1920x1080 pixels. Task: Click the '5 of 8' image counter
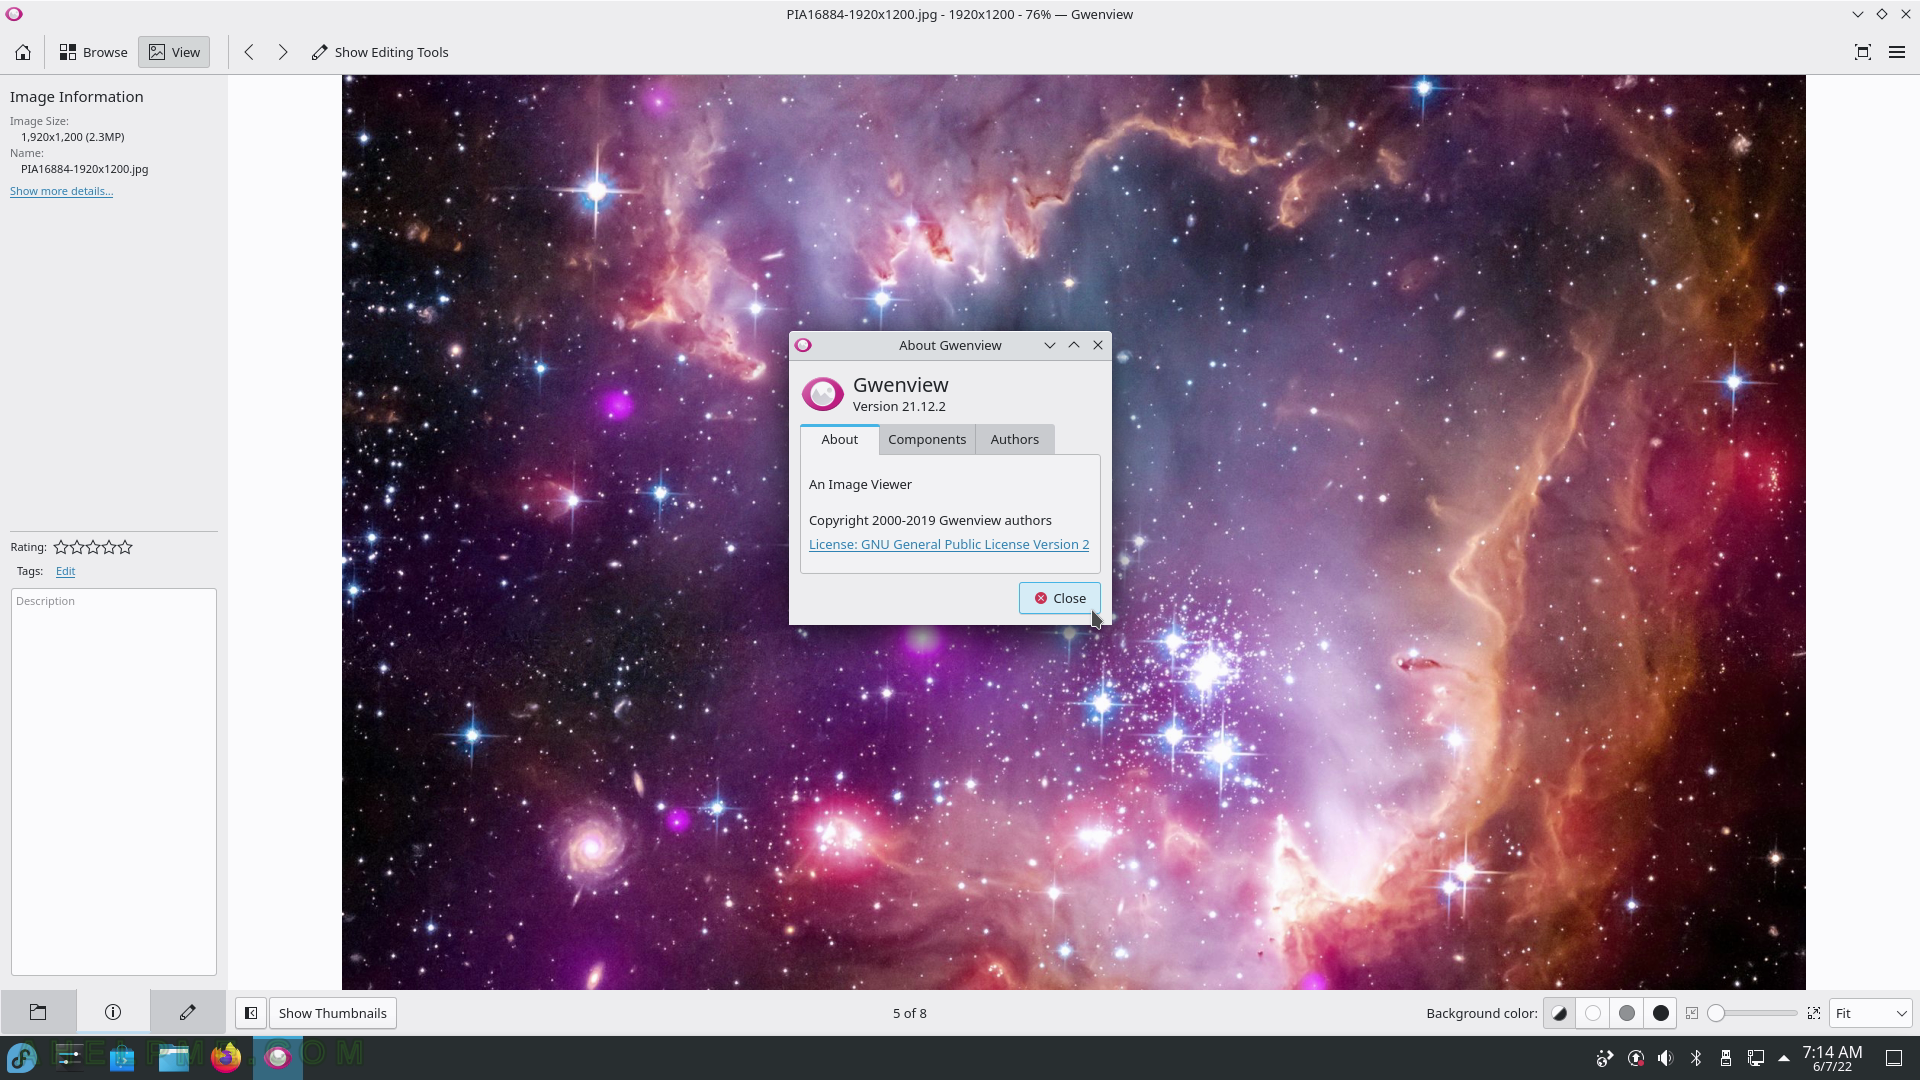(909, 1013)
